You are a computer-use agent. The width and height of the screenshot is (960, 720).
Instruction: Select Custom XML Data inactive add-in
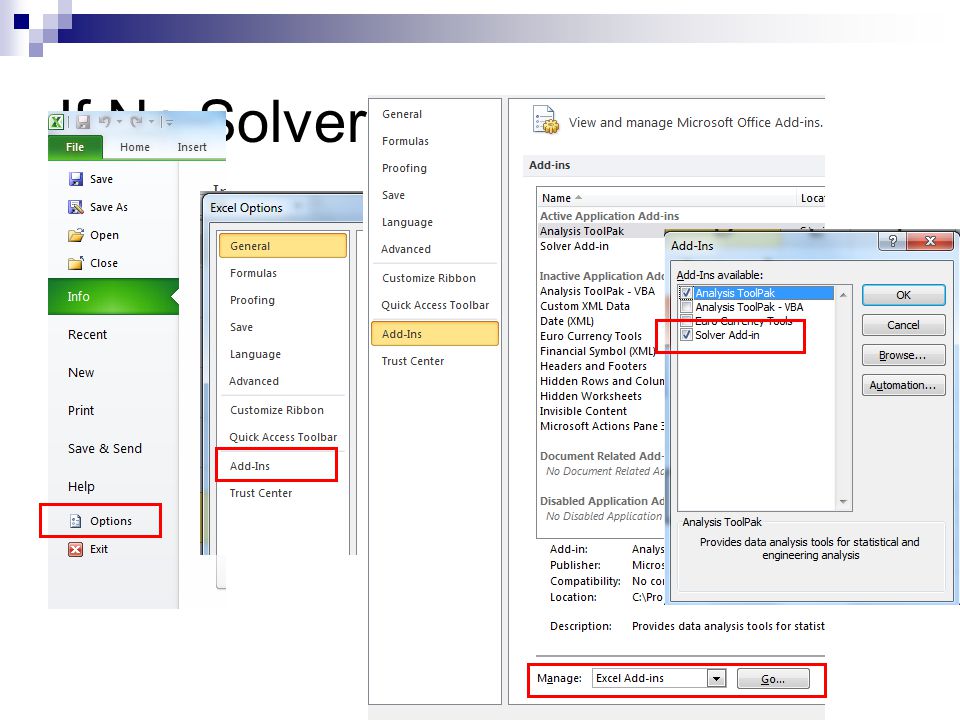pyautogui.click(x=585, y=306)
